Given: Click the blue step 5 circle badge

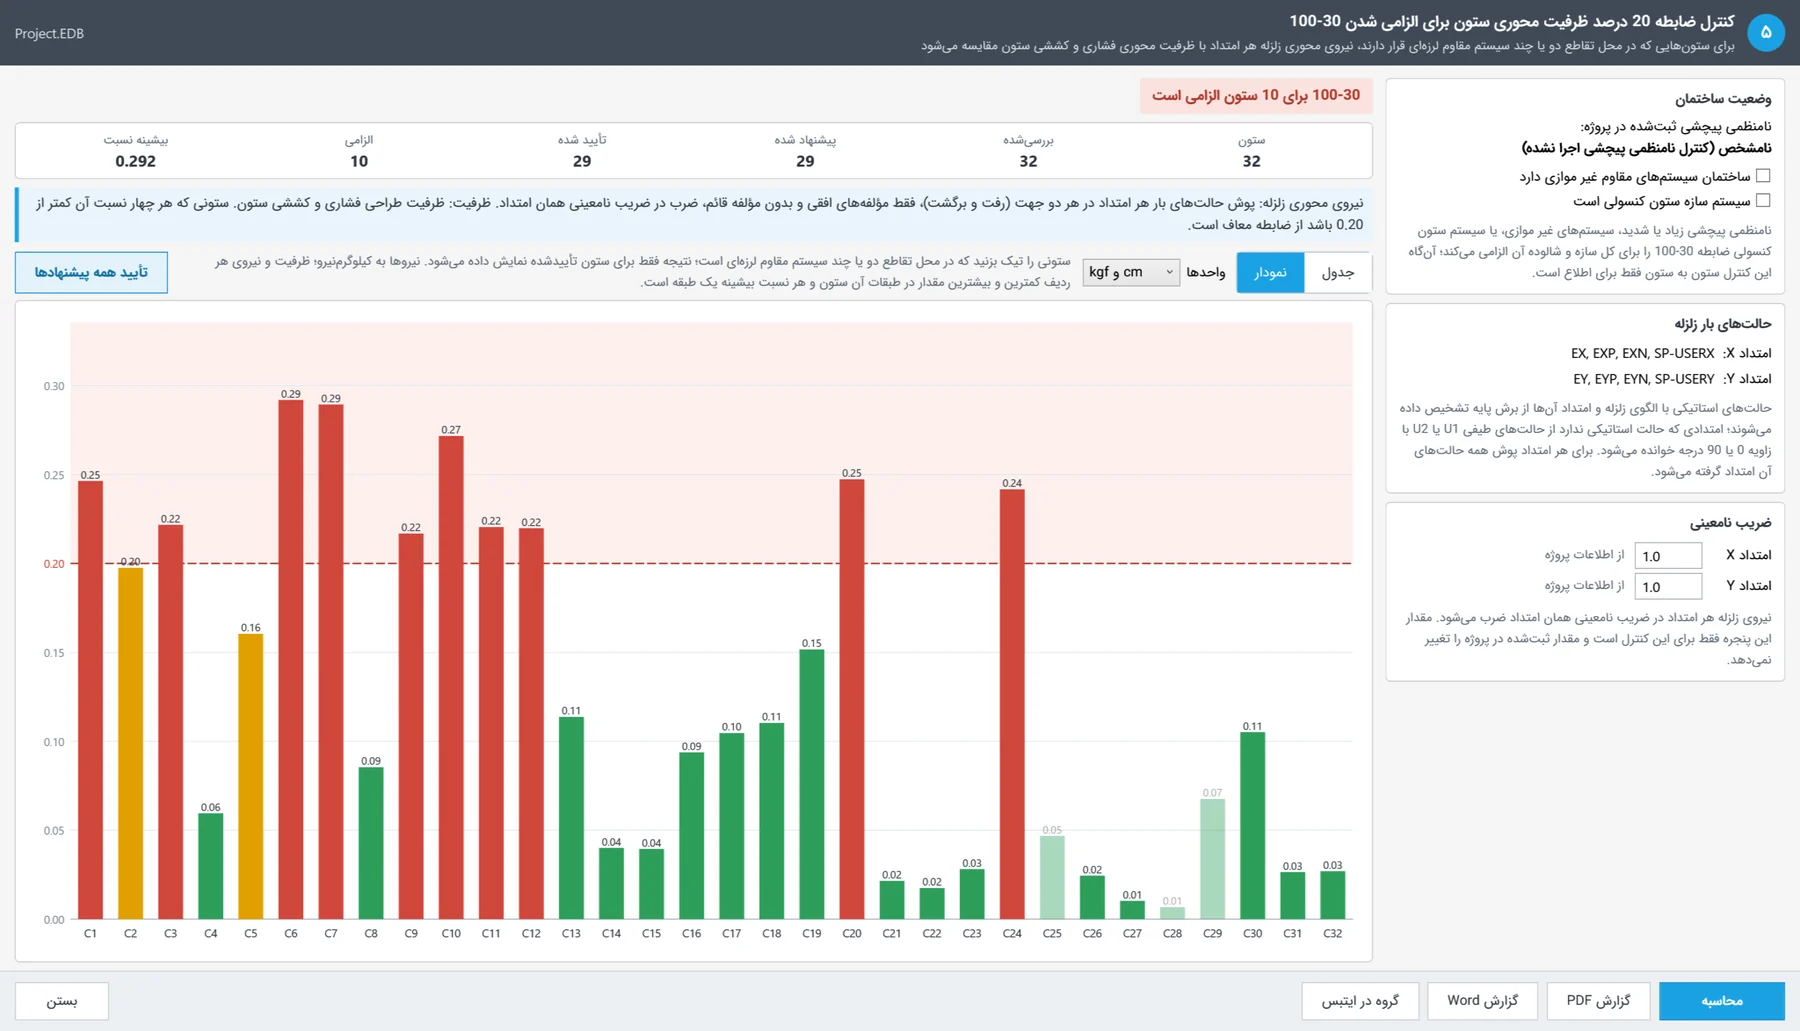Looking at the screenshot, I should pos(1766,32).
